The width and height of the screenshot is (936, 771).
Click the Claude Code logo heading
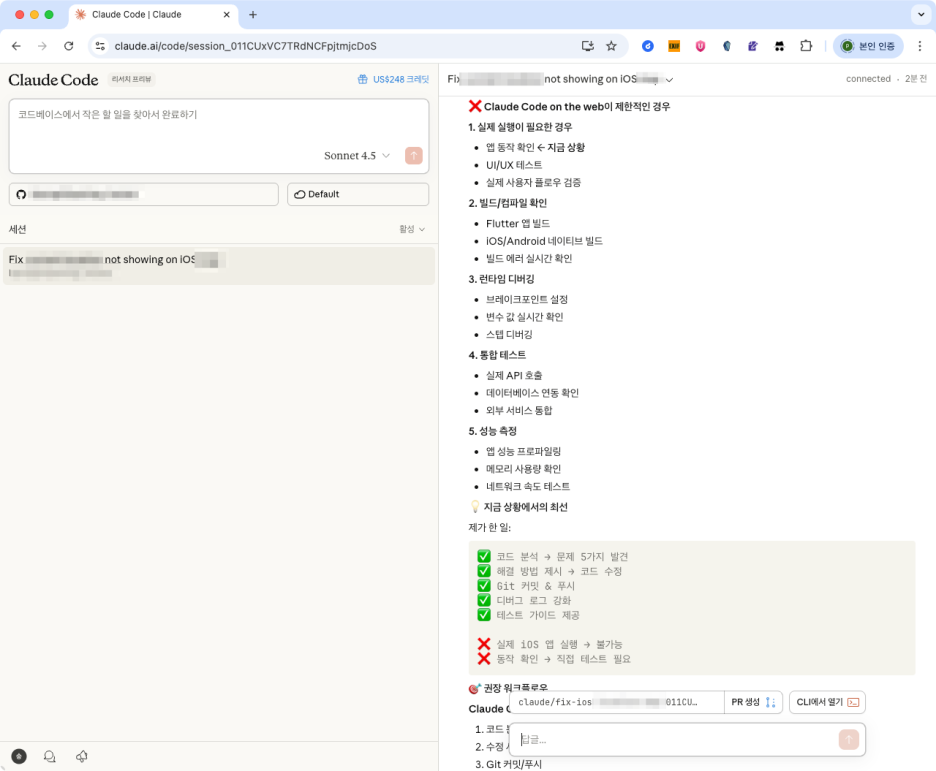53,79
